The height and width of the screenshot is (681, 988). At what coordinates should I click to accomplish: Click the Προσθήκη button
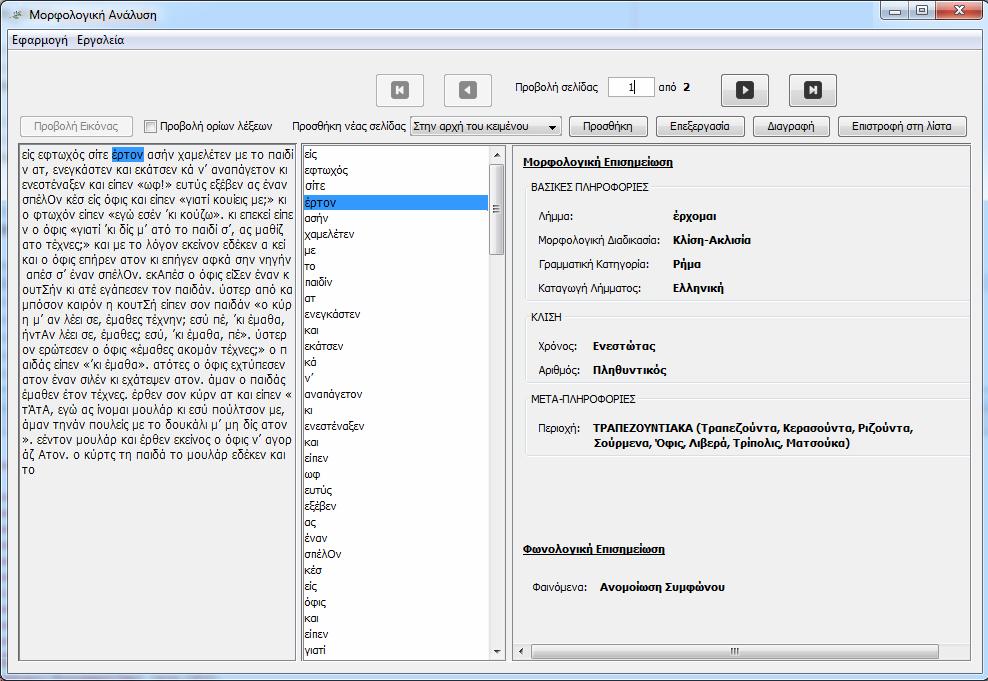click(608, 126)
